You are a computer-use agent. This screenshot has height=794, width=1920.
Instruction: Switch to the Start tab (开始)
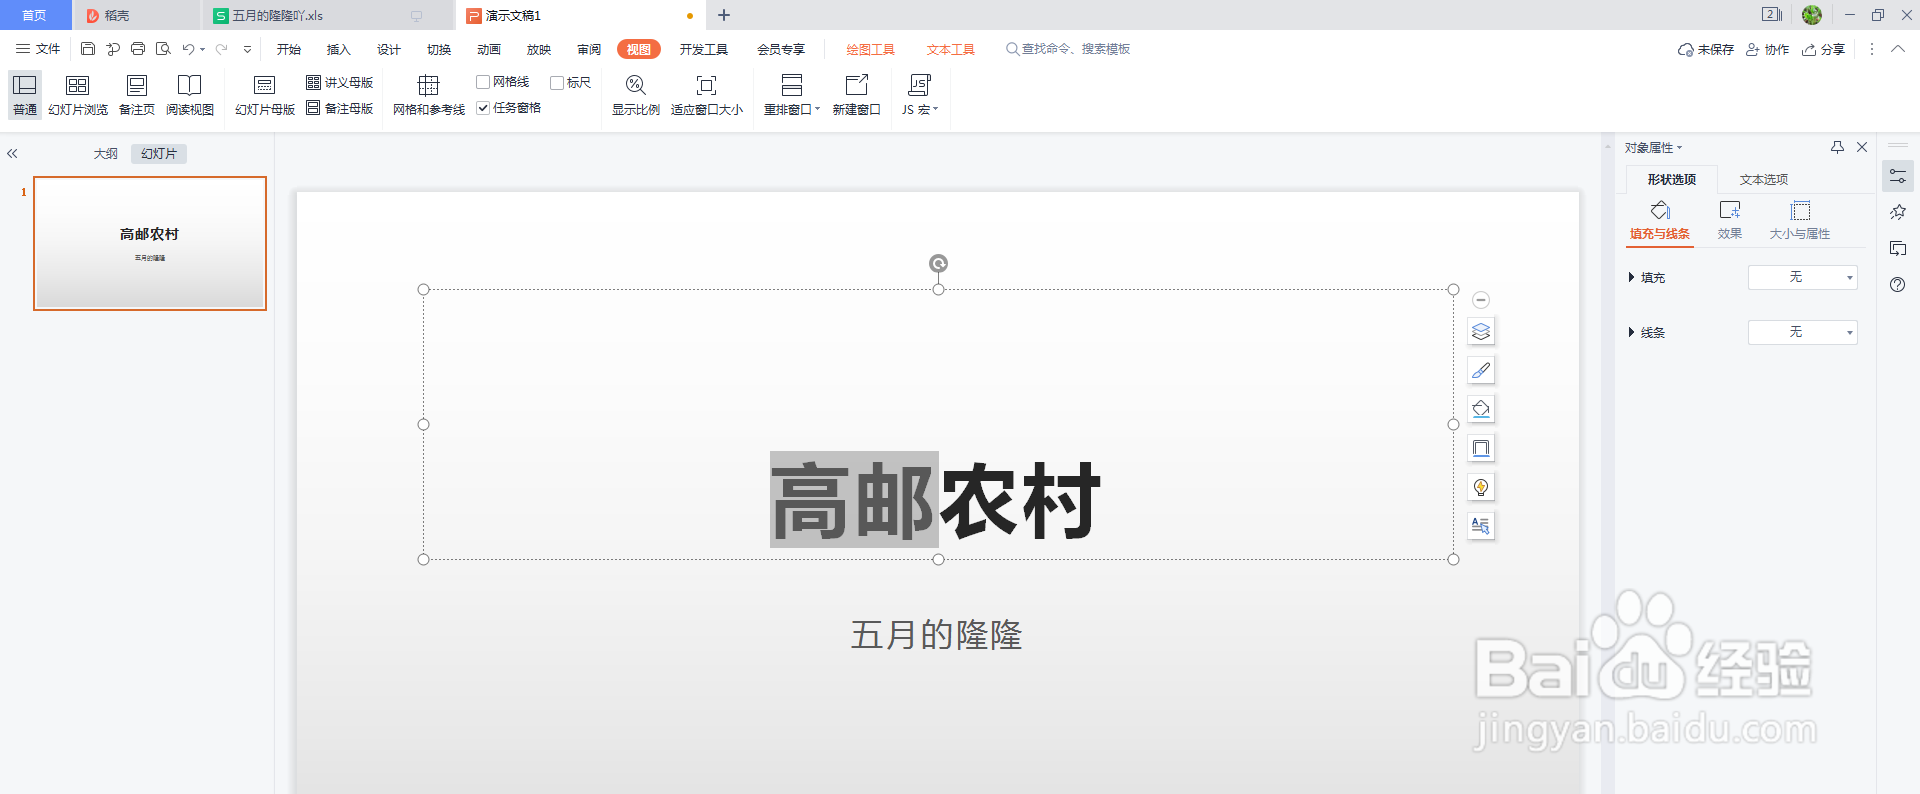coord(289,49)
